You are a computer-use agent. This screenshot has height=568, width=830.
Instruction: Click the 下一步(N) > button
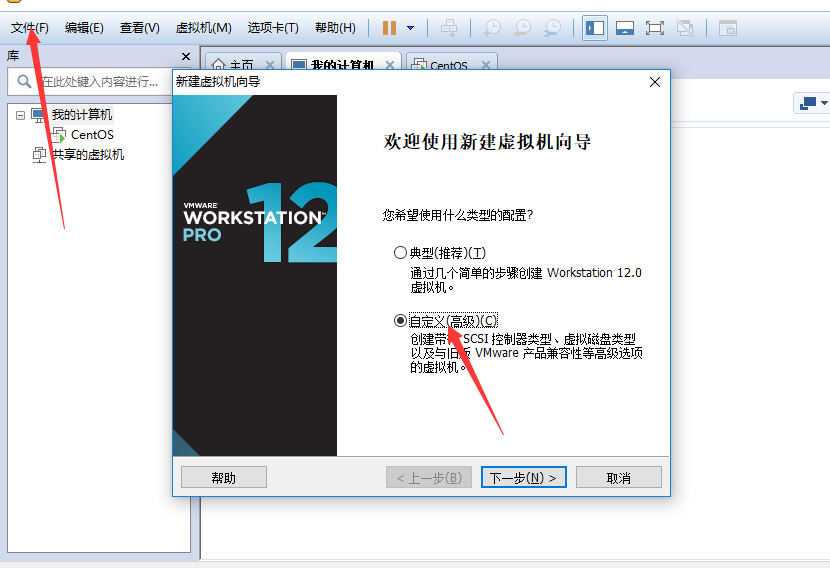[x=524, y=477]
